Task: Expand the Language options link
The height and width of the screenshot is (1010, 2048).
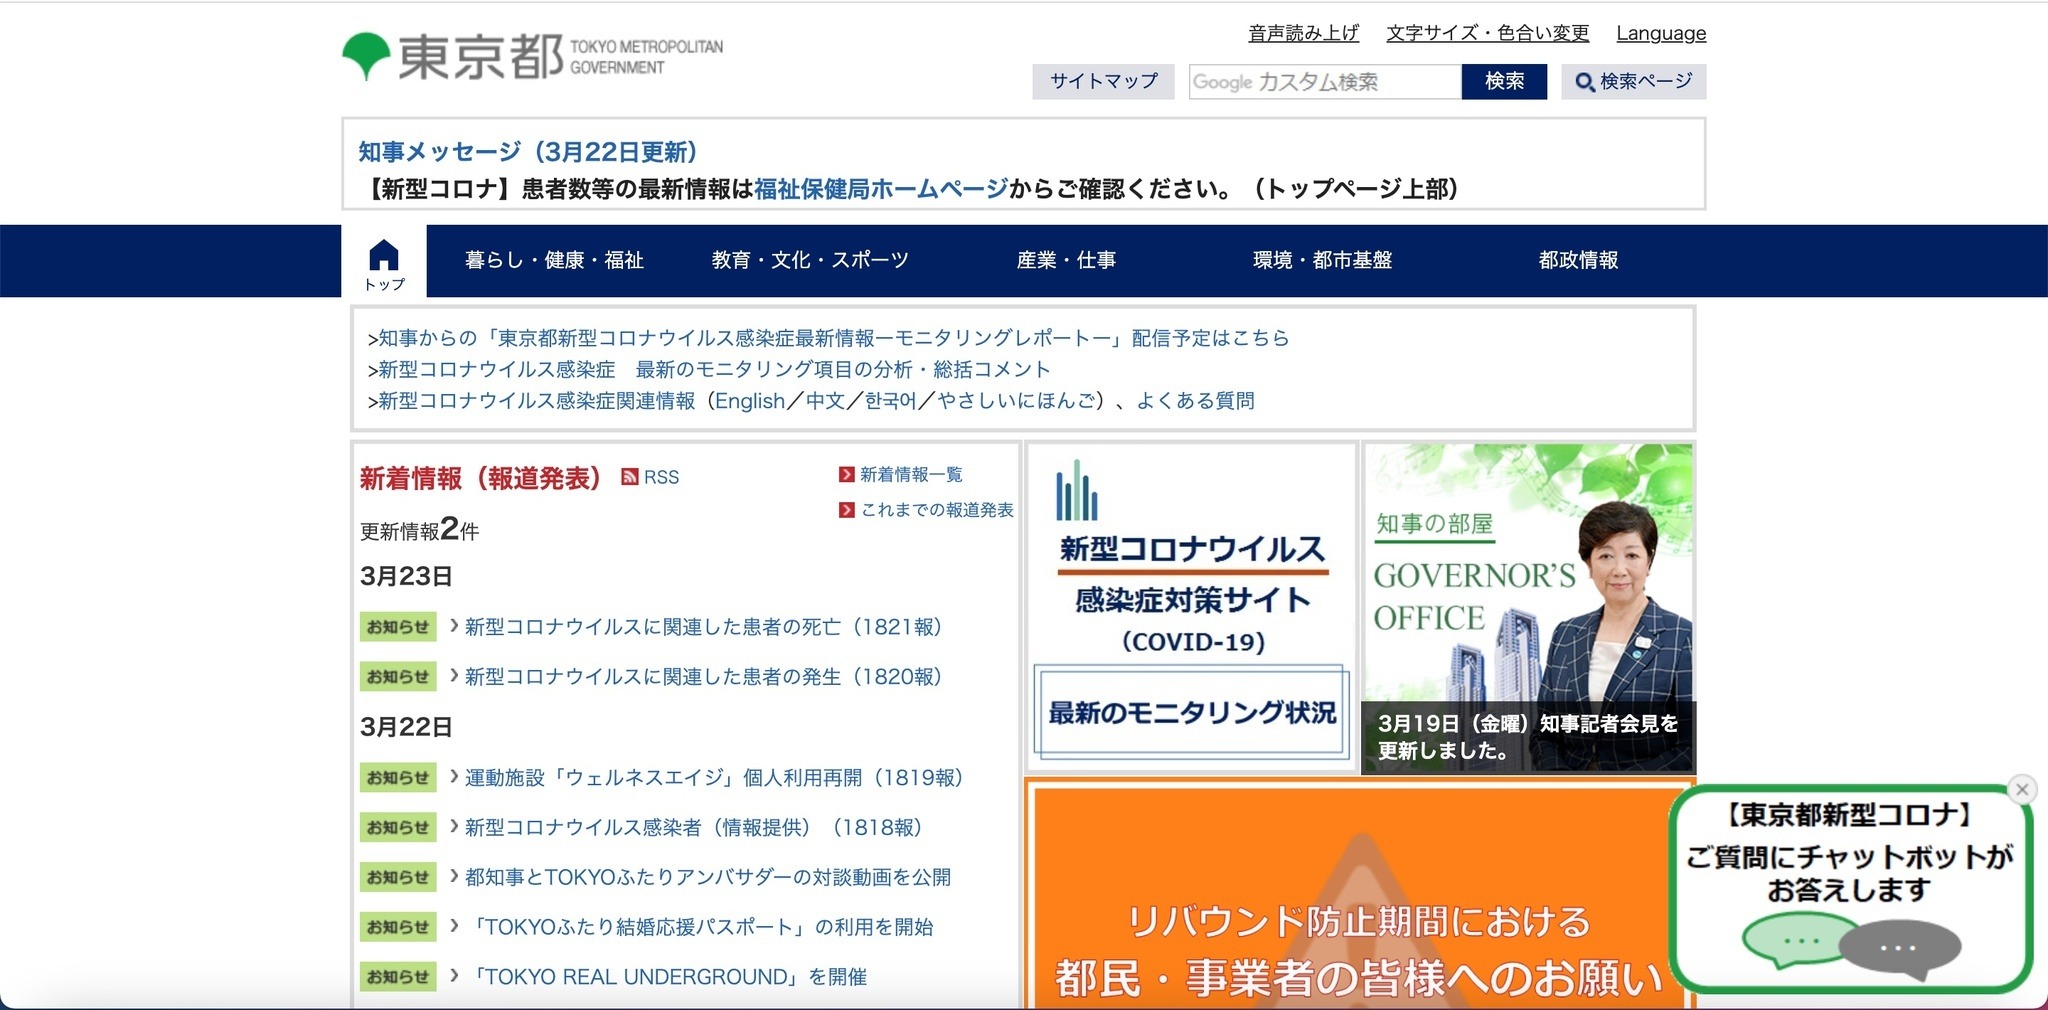Action: tap(1660, 33)
